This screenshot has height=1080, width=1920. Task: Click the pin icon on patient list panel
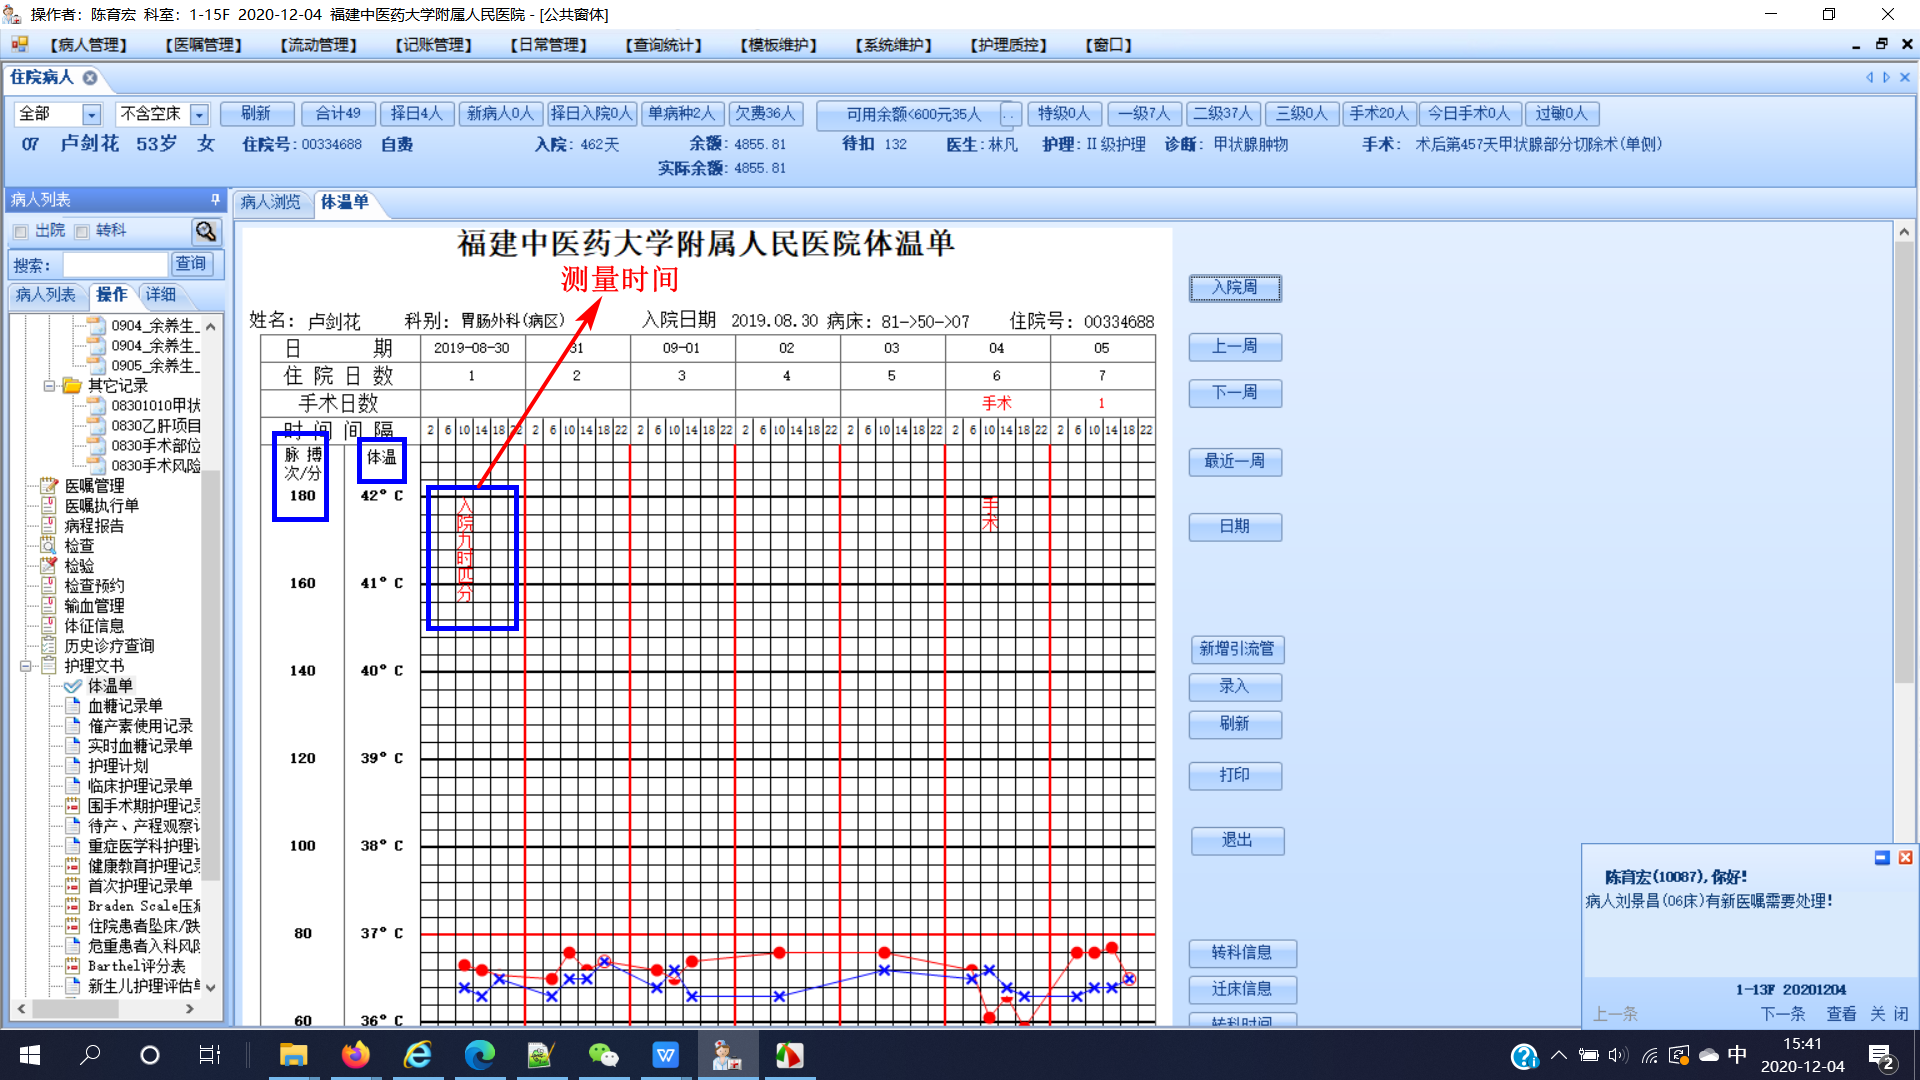tap(215, 200)
